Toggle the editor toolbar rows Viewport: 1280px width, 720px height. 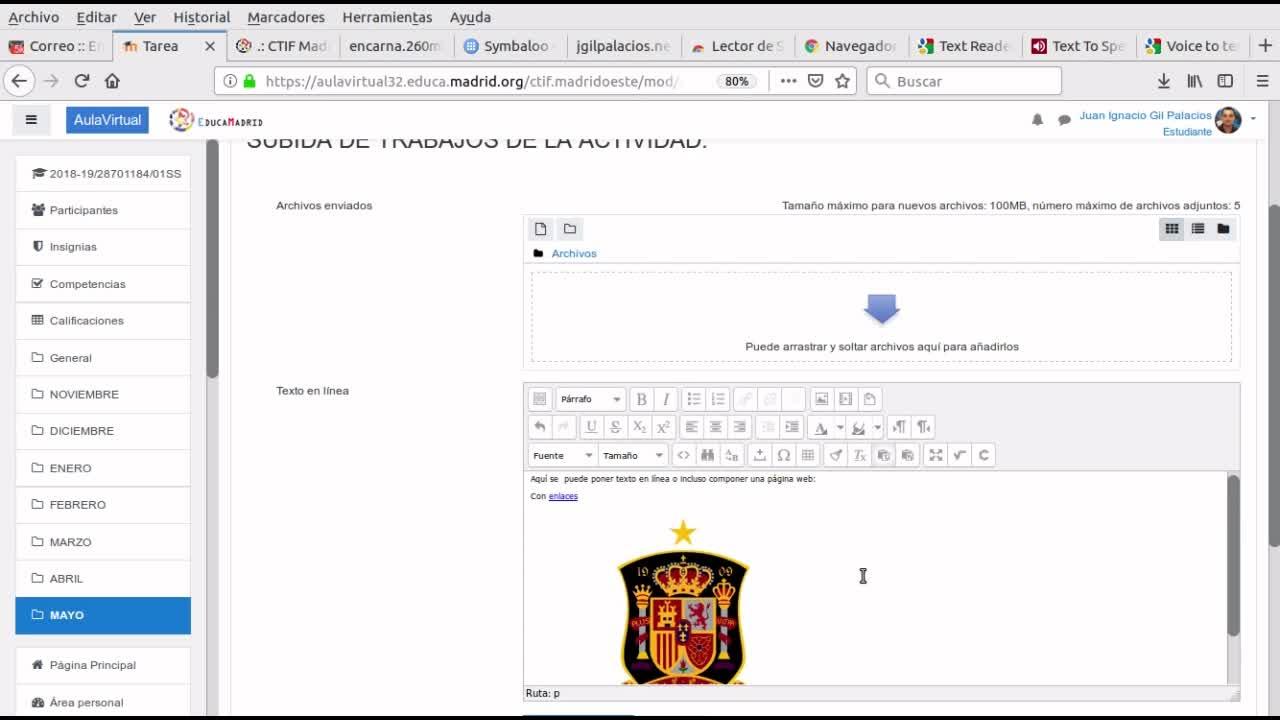click(540, 399)
